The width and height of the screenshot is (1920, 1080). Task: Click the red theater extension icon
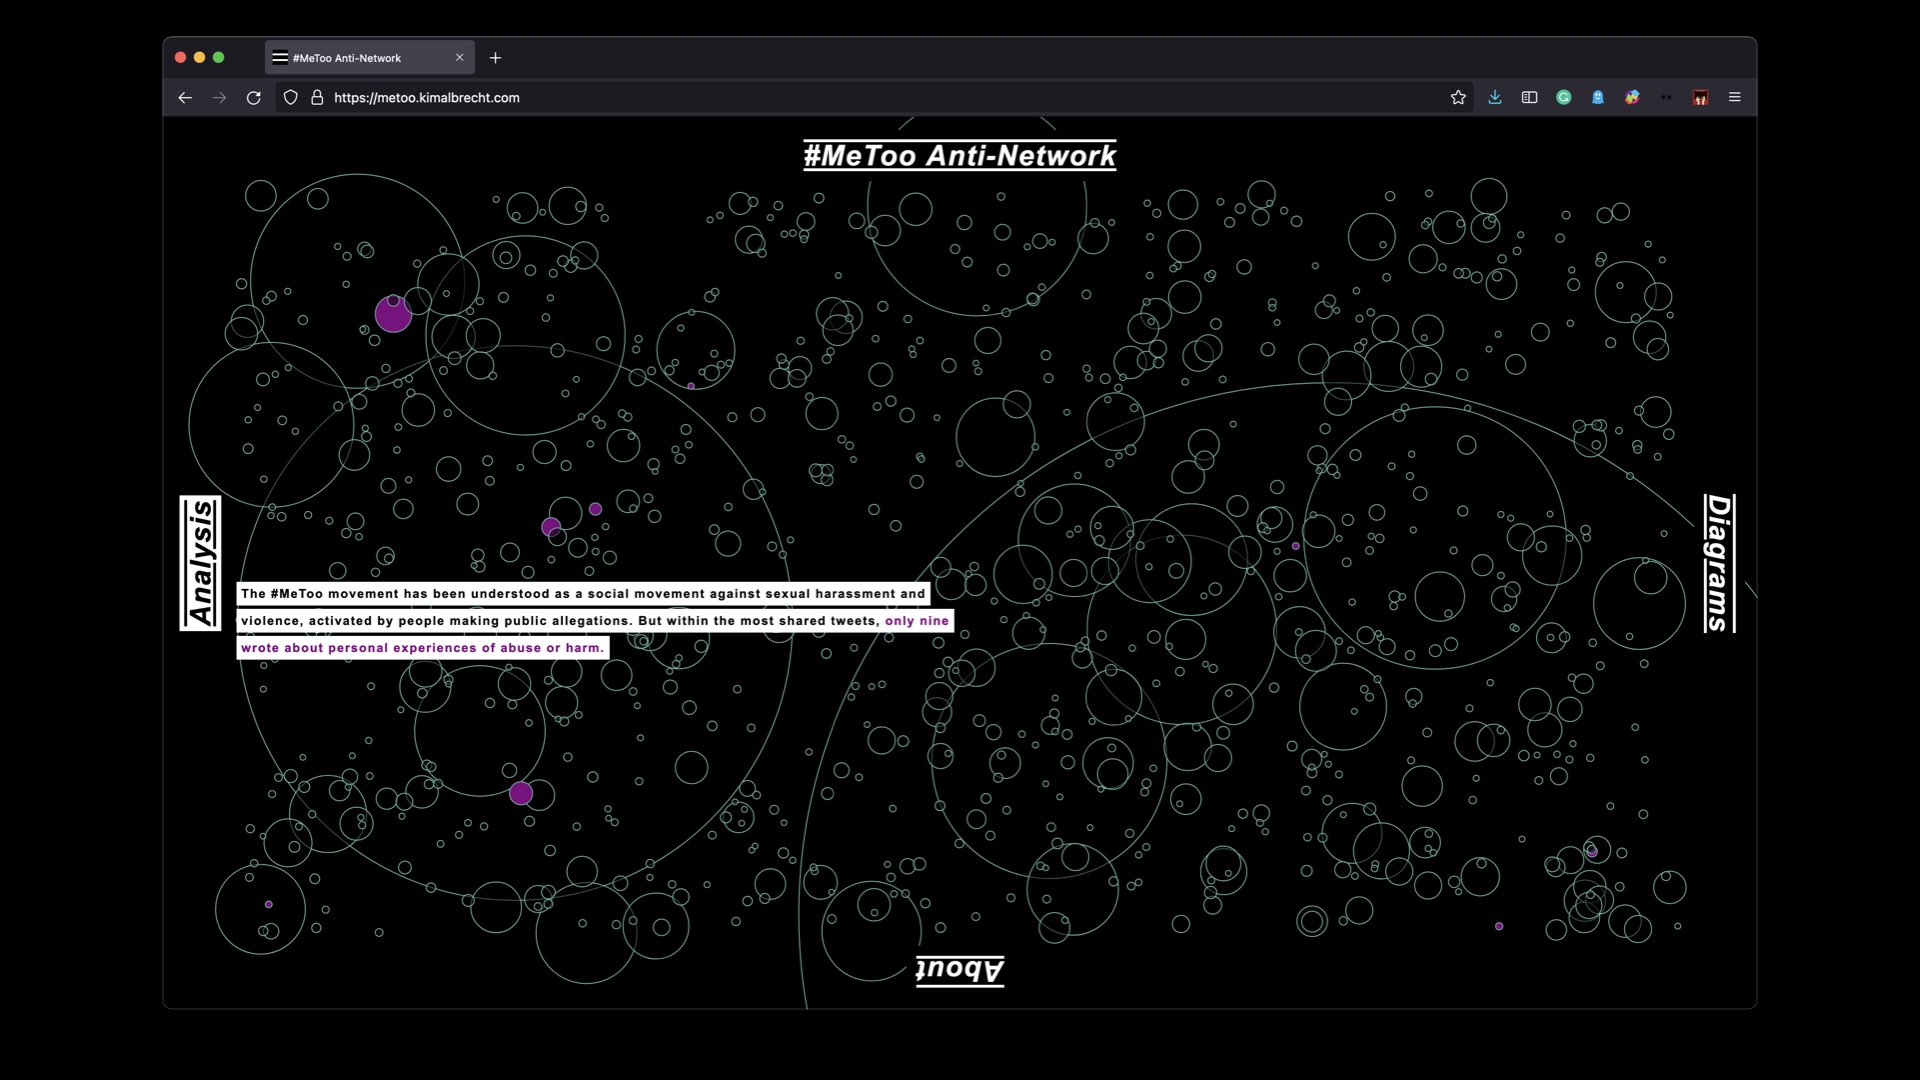coord(1700,97)
